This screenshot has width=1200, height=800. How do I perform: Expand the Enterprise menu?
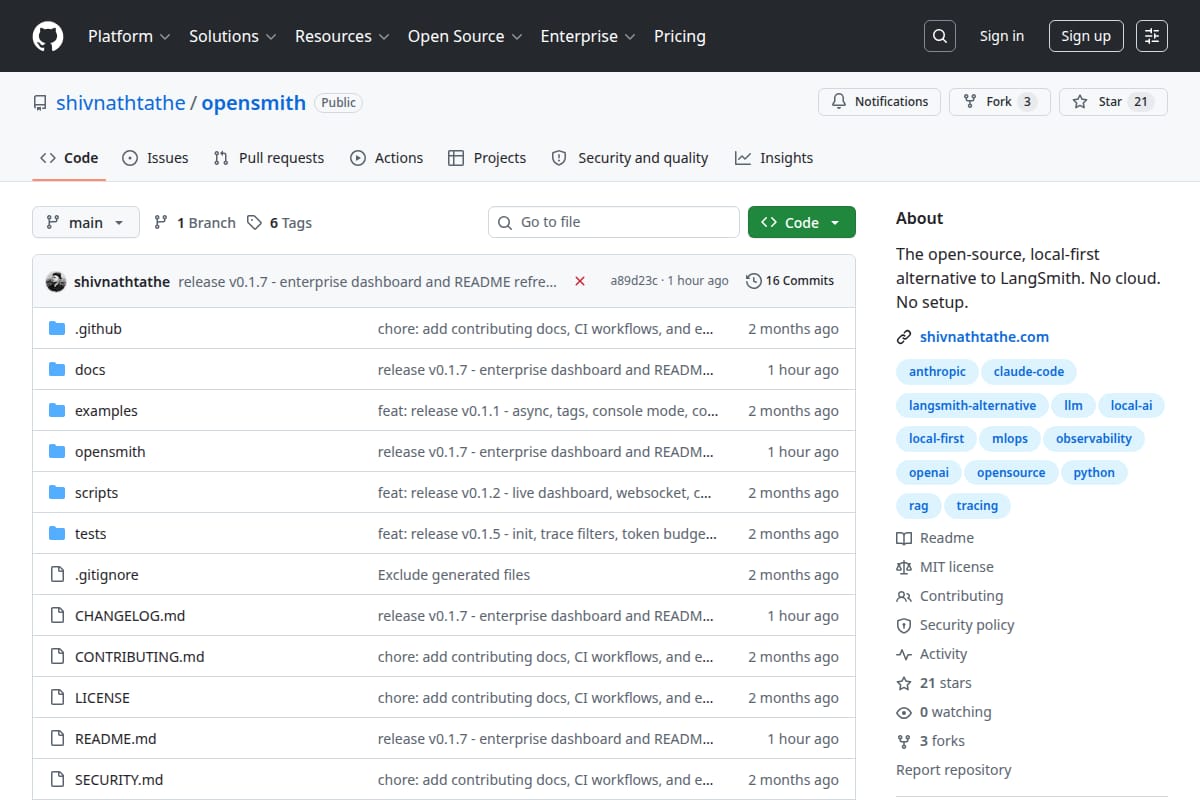[588, 36]
